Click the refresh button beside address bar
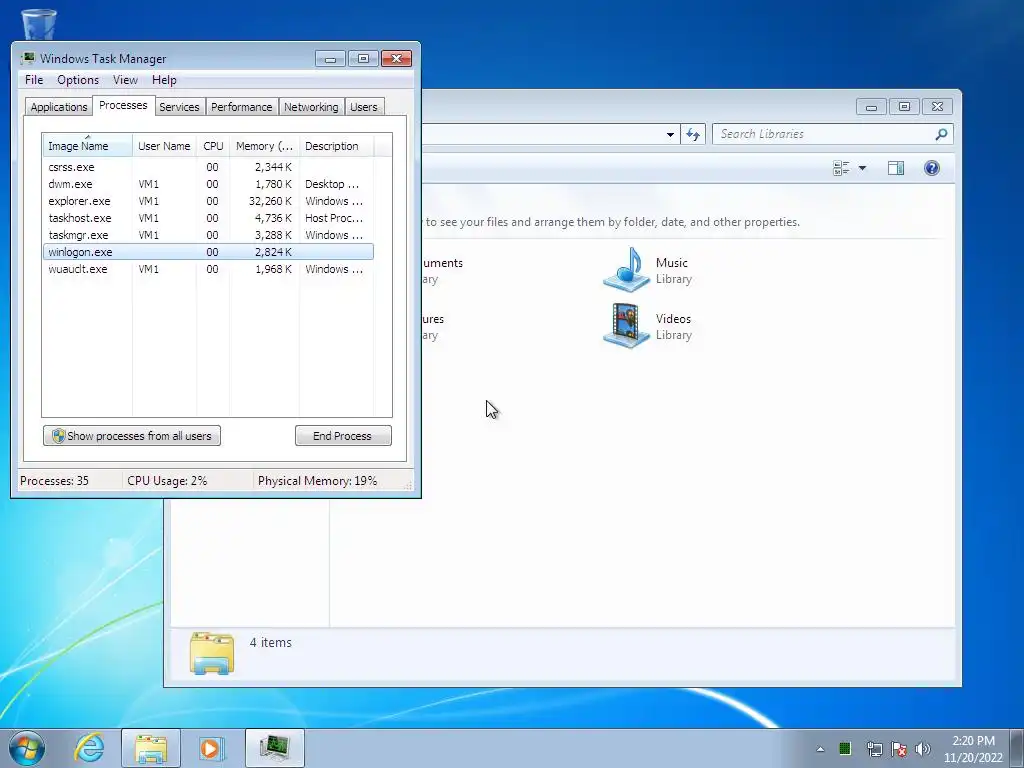The height and width of the screenshot is (768, 1024). [x=693, y=135]
